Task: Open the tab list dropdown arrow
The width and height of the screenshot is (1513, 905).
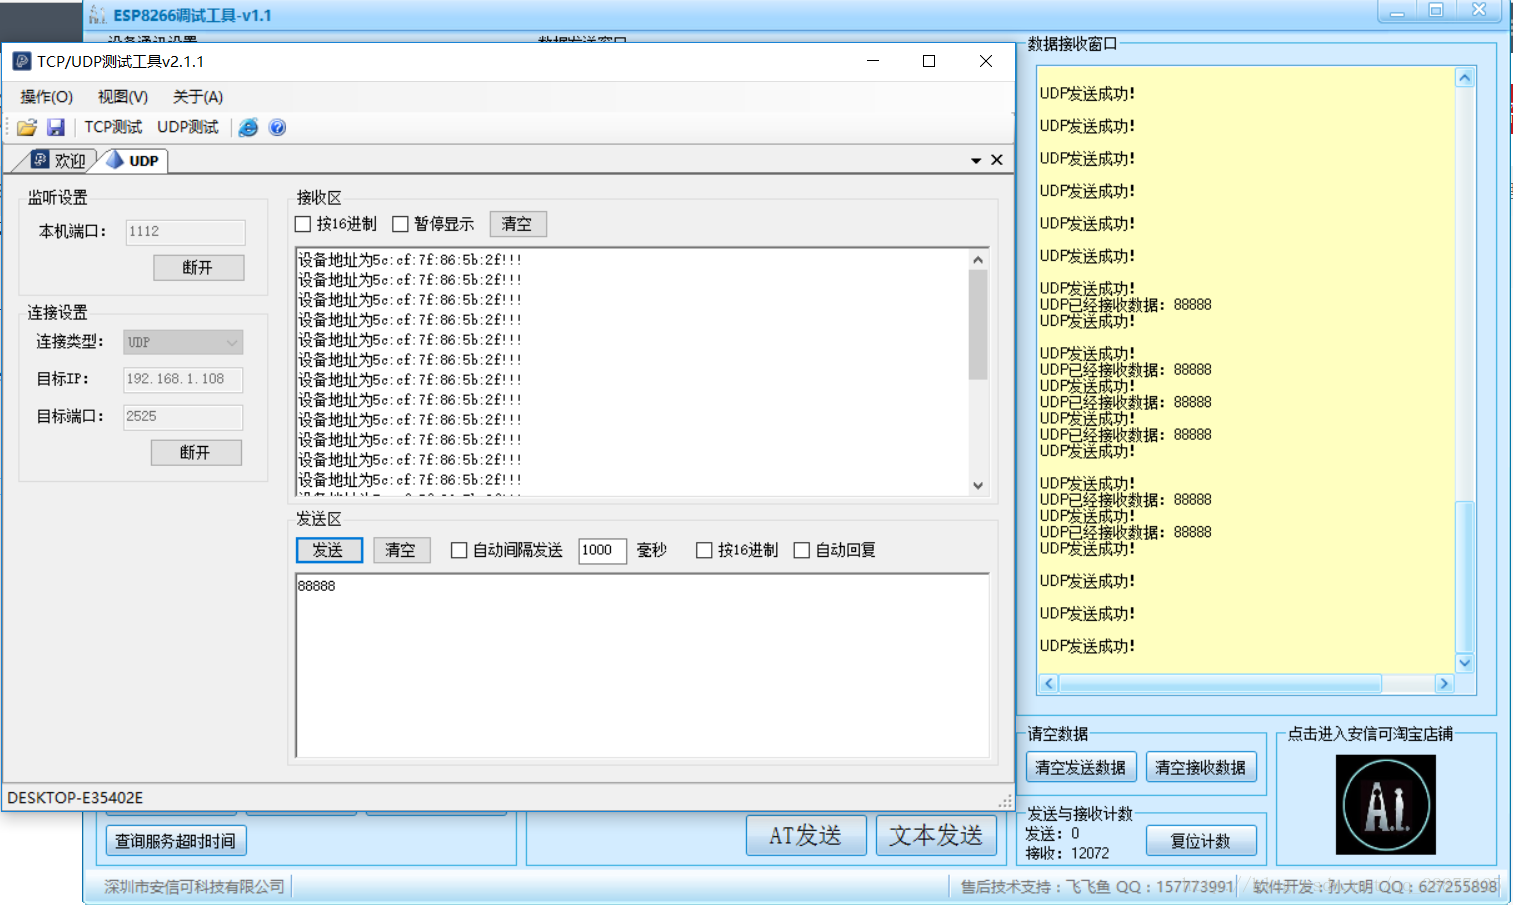Action: pos(976,161)
